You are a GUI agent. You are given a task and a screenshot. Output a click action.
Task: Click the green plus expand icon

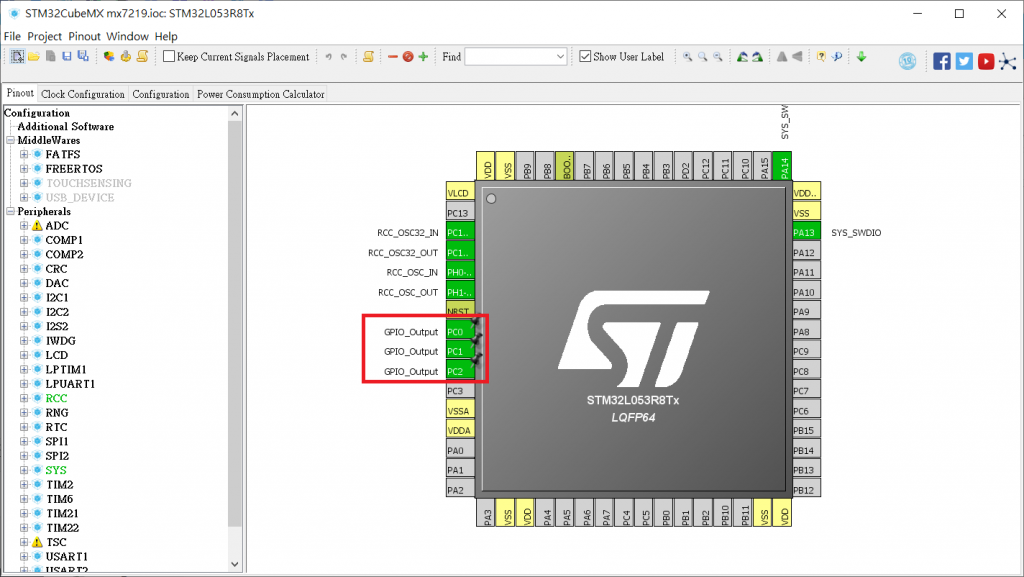click(x=423, y=57)
